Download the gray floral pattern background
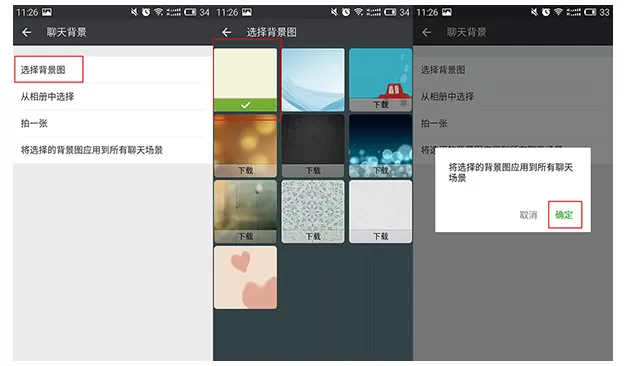This screenshot has width=624, height=366. coord(313,236)
